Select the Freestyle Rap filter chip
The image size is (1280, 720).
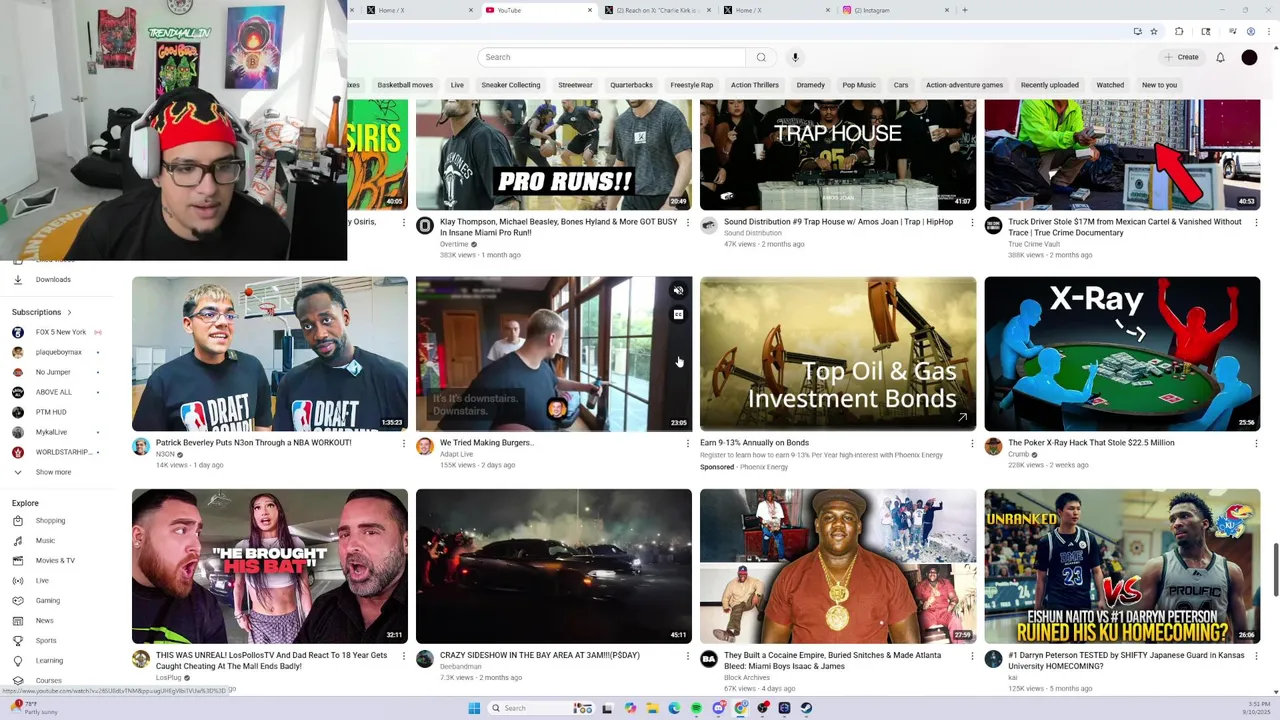(x=692, y=85)
